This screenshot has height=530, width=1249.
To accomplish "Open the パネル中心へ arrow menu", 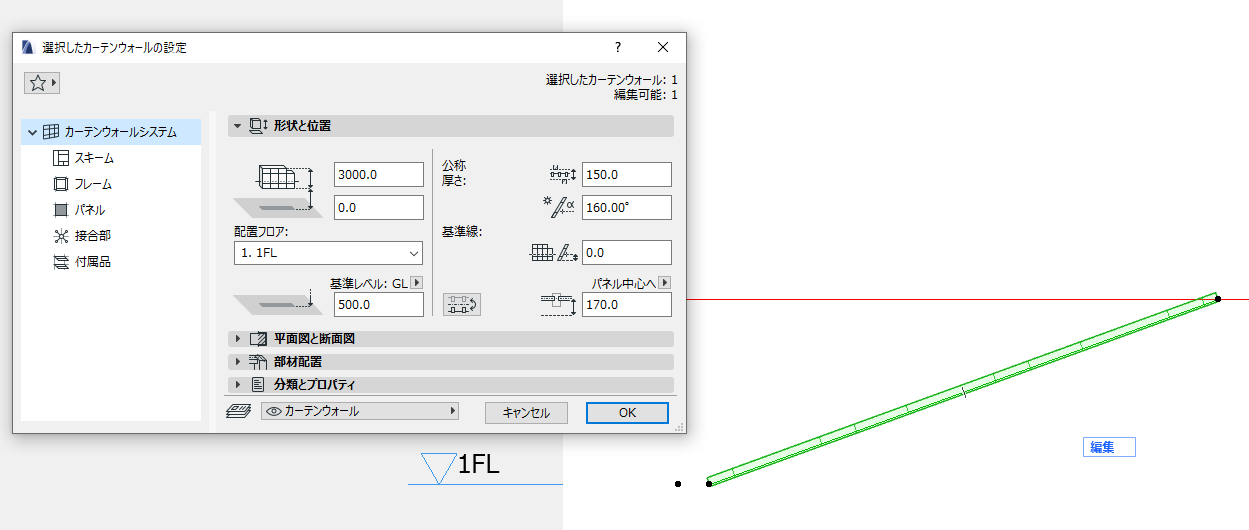I will pos(665,283).
